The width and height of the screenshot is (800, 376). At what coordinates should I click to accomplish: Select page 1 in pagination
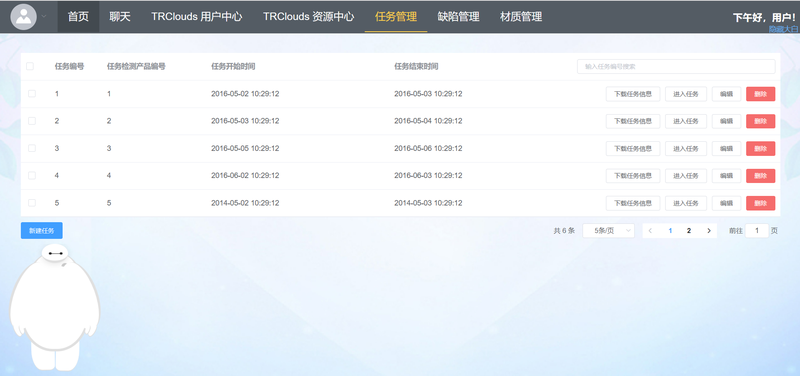pyautogui.click(x=670, y=231)
